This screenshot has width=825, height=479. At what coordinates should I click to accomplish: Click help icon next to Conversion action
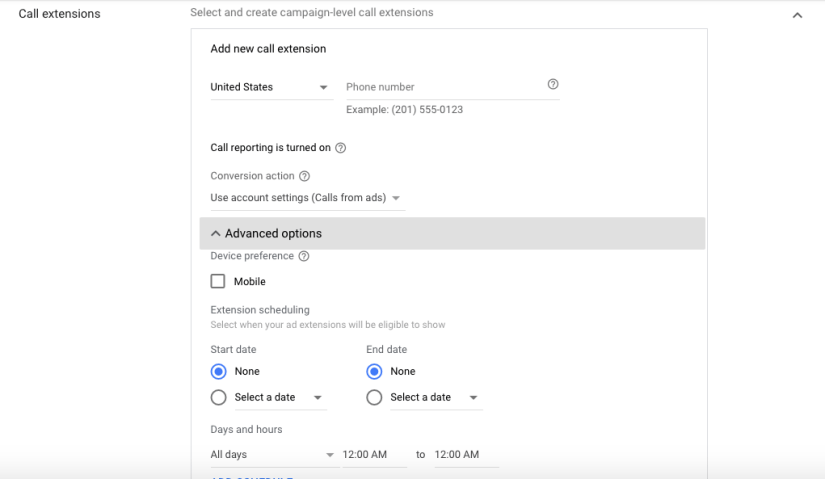point(305,176)
